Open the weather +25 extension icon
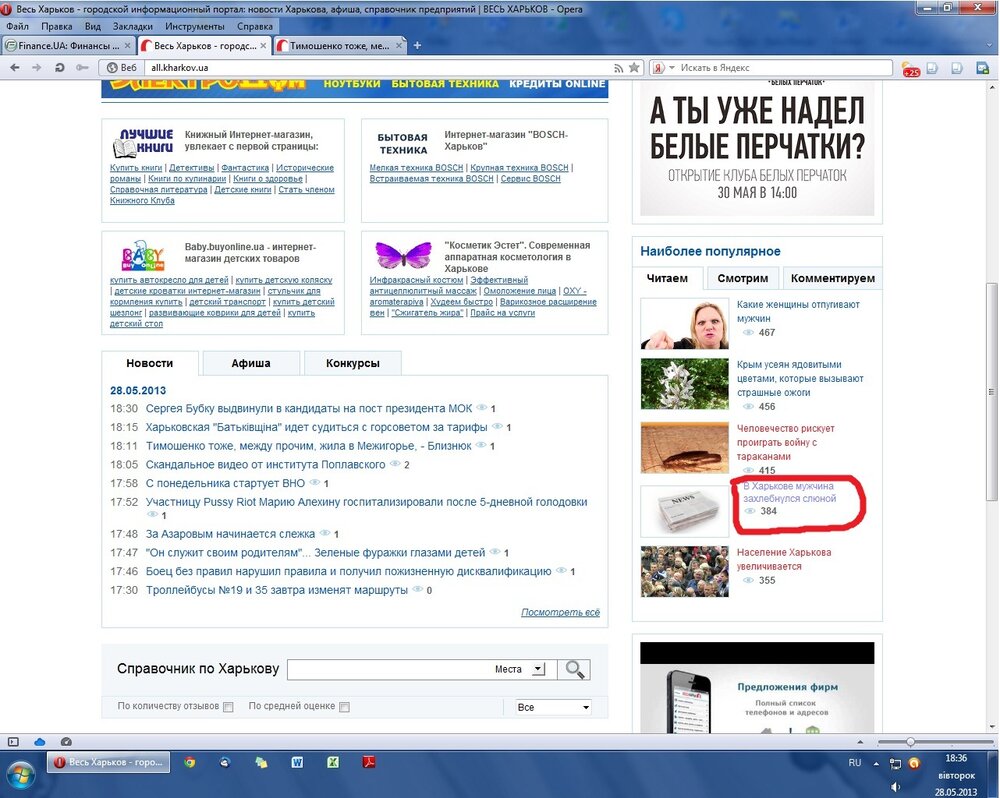 910,68
